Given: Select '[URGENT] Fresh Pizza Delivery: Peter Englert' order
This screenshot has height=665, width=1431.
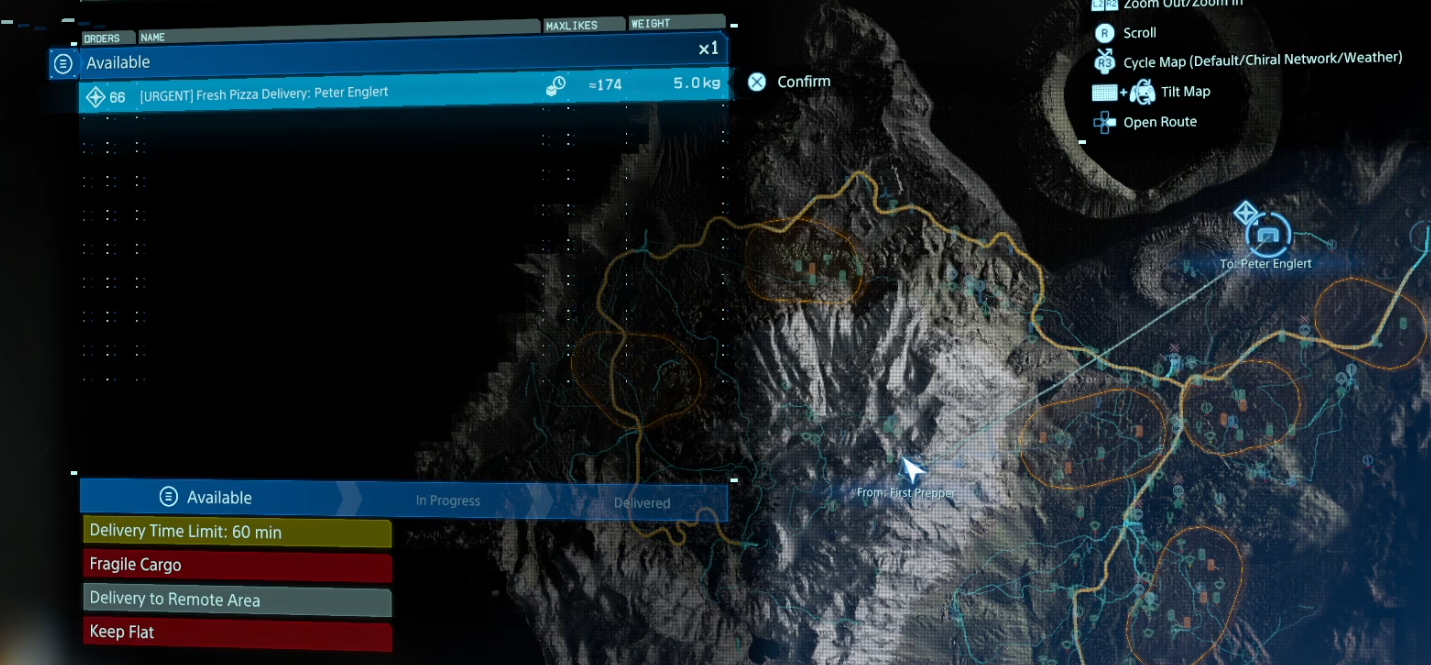Looking at the screenshot, I should (403, 93).
